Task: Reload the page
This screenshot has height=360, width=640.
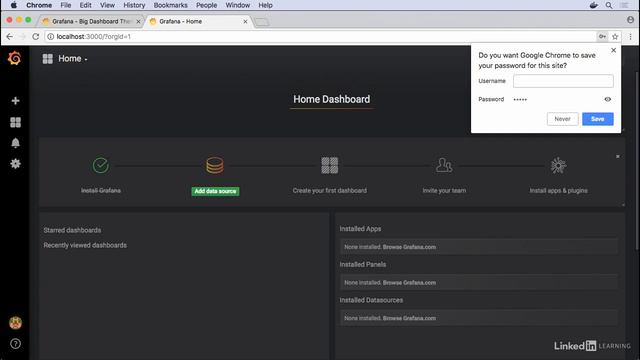Action: 36,37
